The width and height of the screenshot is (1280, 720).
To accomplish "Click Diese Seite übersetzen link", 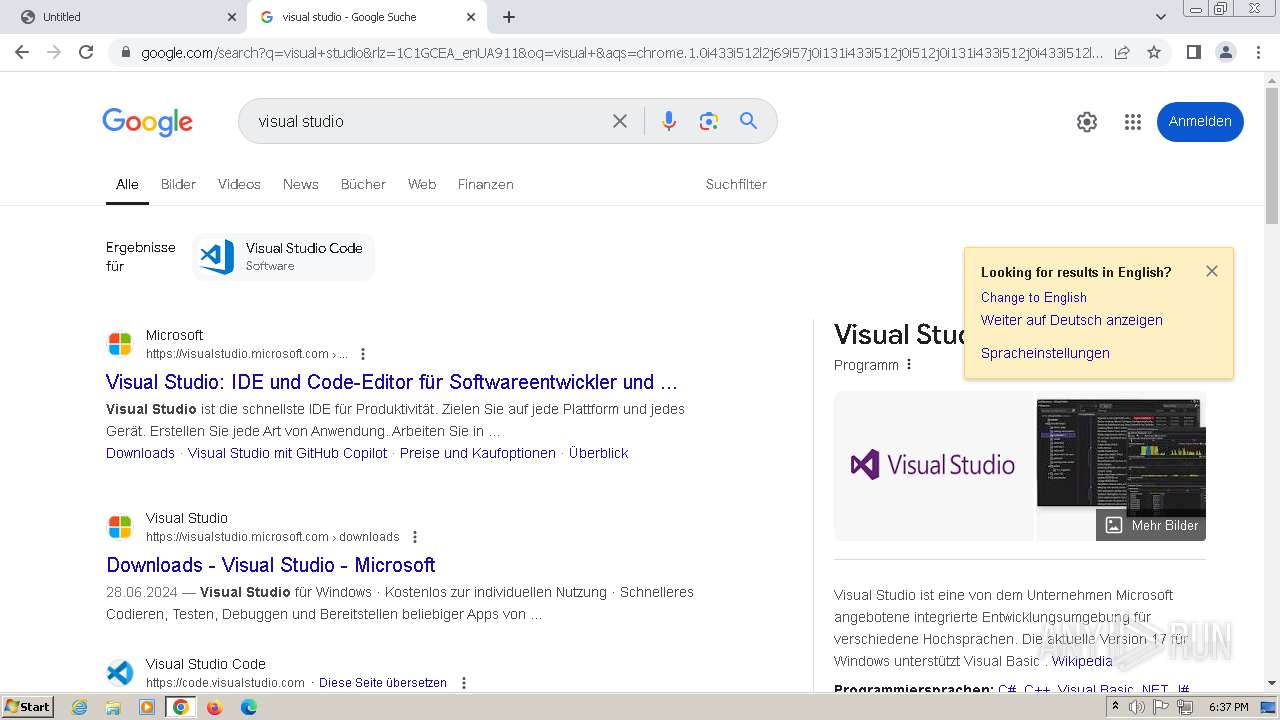I will [x=383, y=683].
